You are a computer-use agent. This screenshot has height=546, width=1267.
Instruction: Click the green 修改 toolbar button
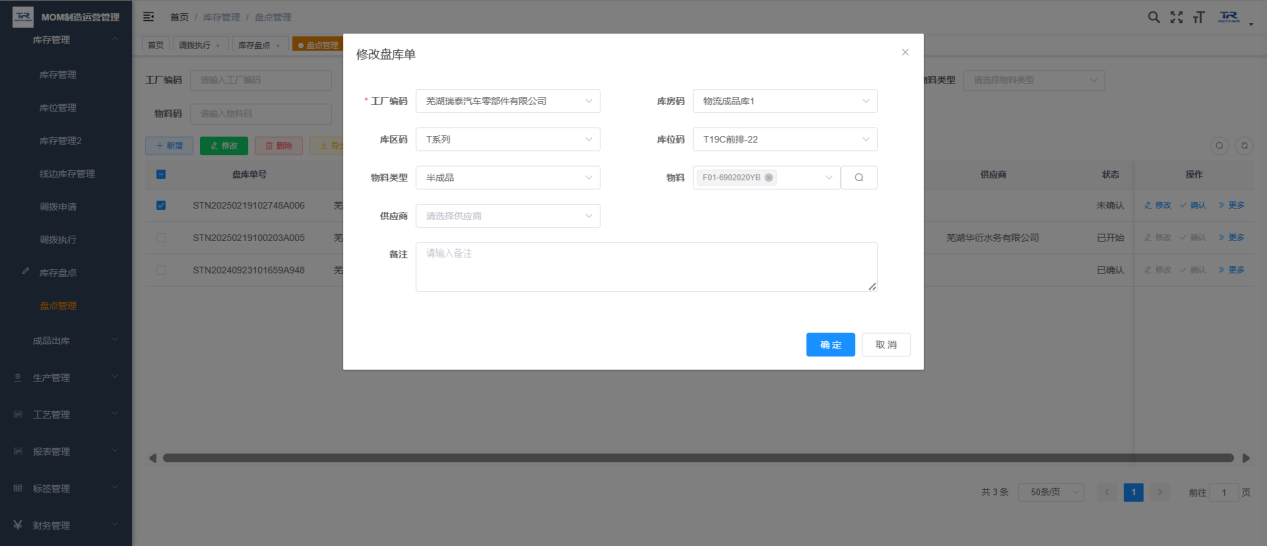224,146
